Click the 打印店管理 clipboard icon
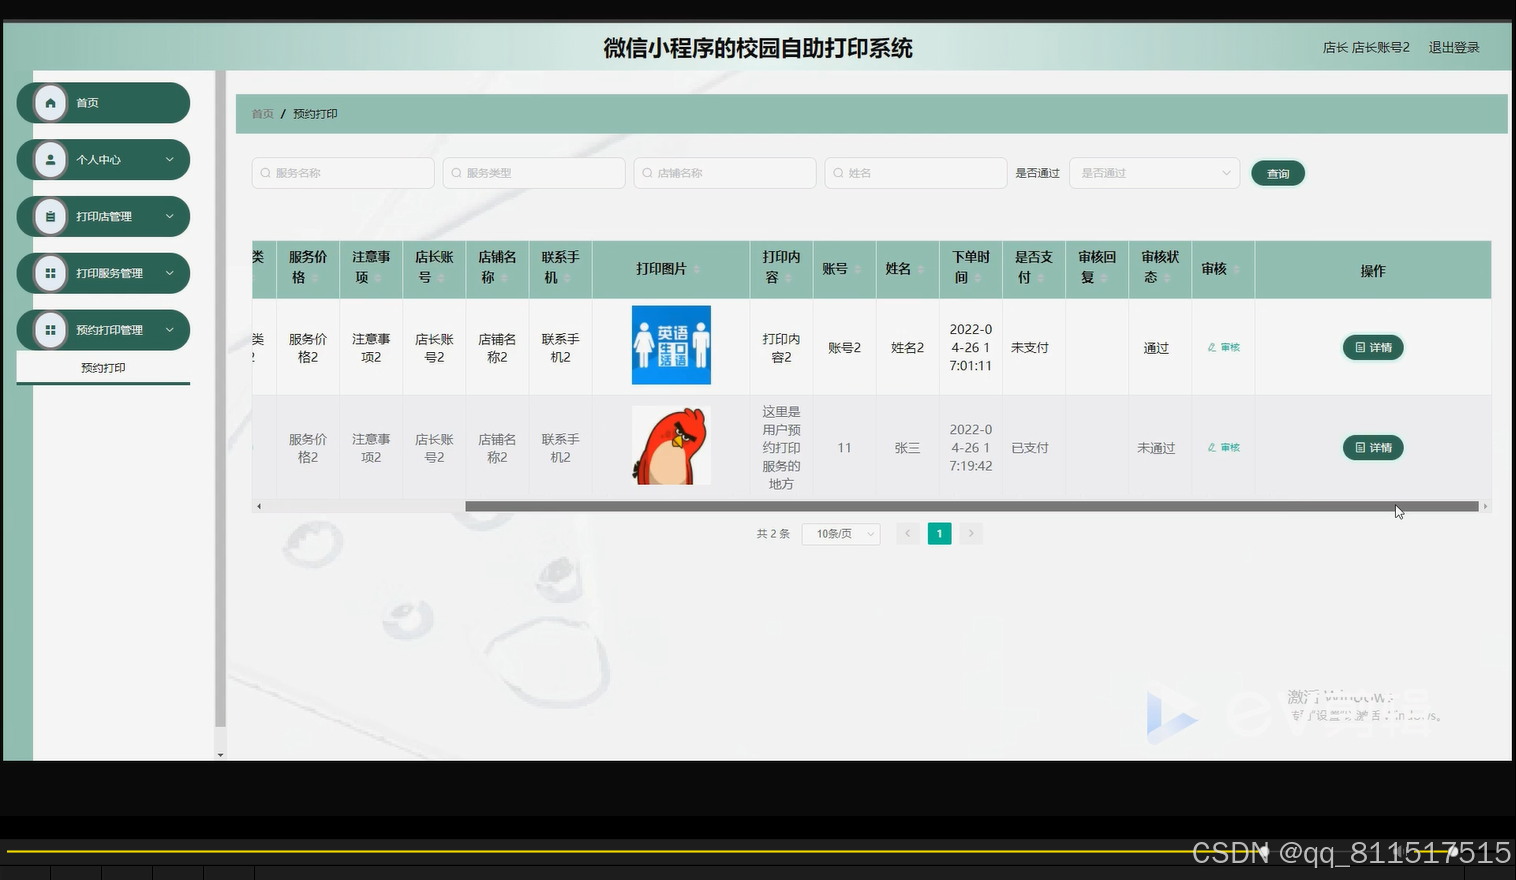1516x880 pixels. pos(50,216)
